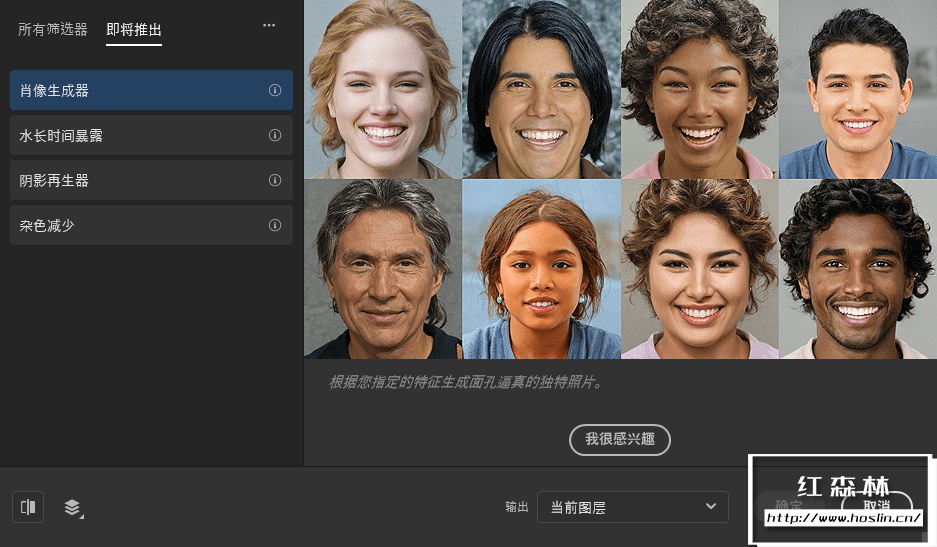
Task: Open the three-dots more options menu
Action: pos(269,25)
